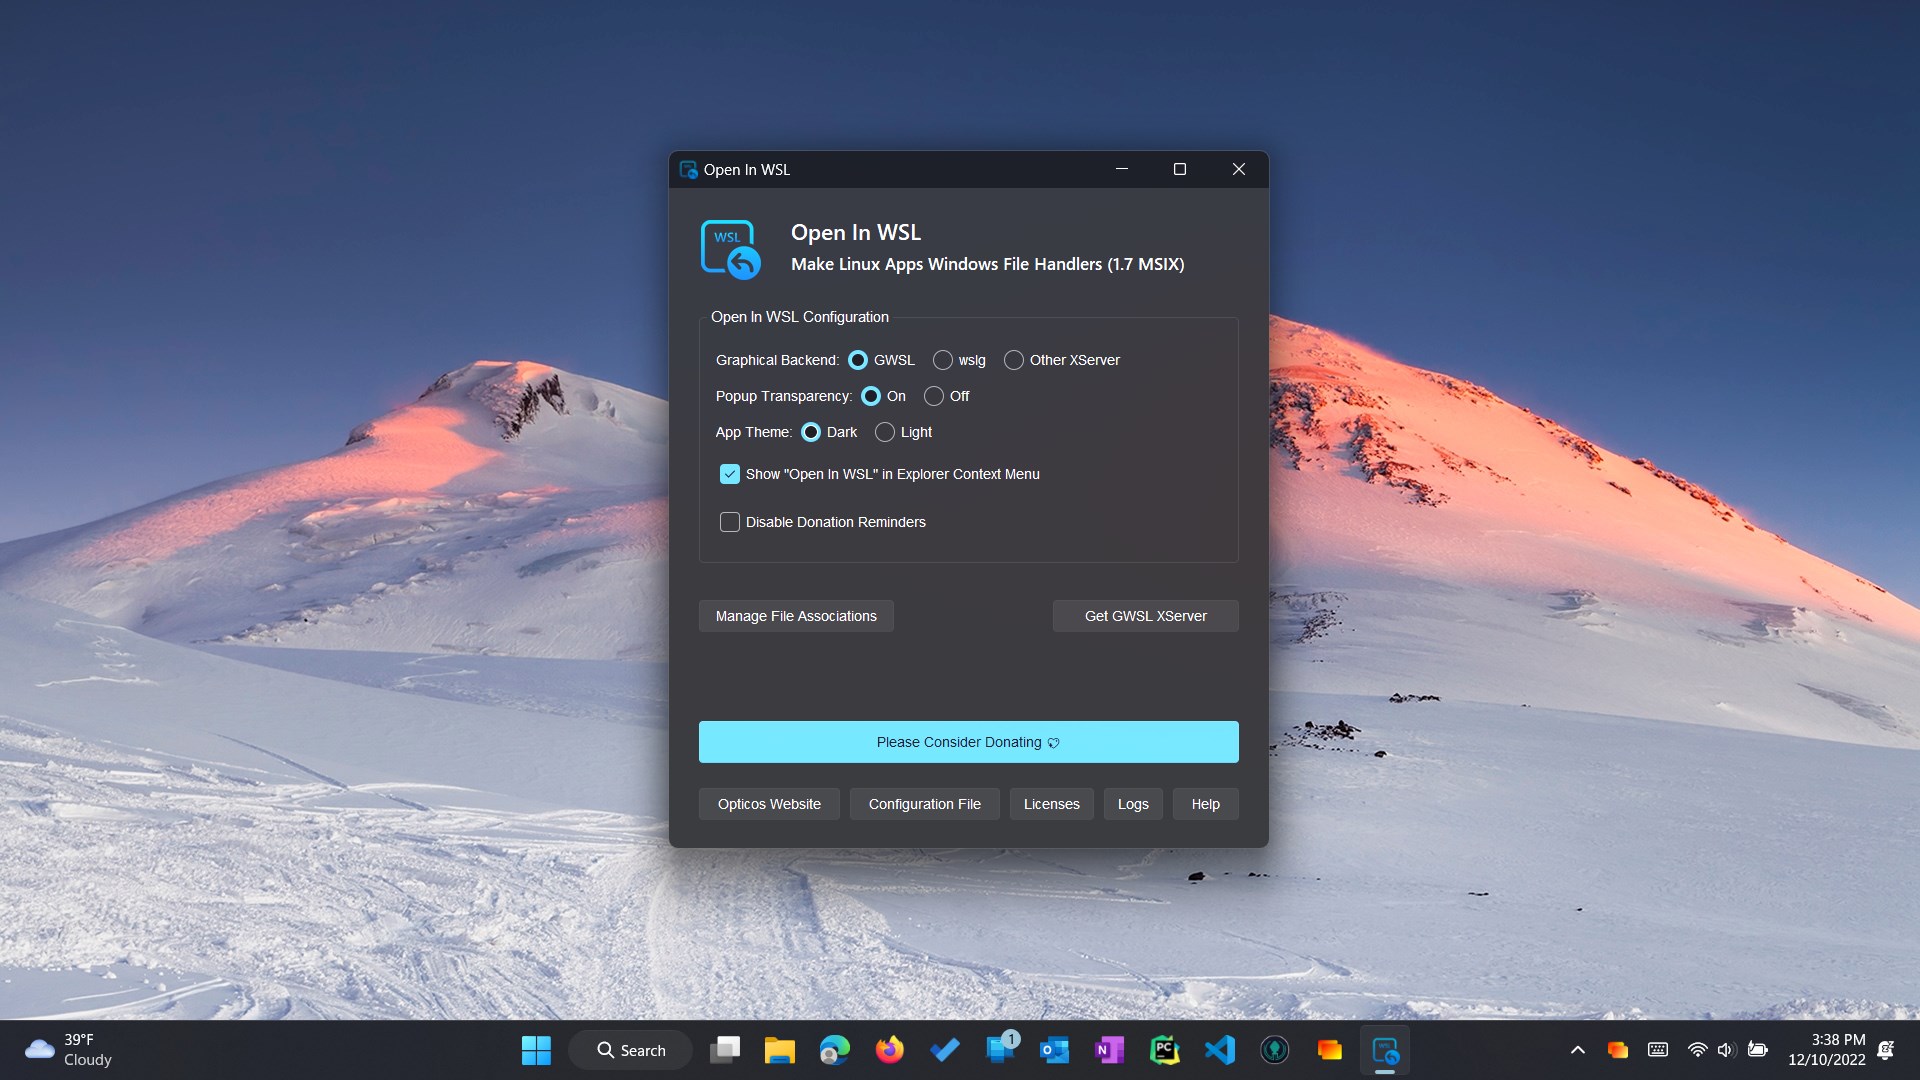Uncheck Show Open In WSL context menu
Screen dimensions: 1920x1080
click(x=730, y=474)
